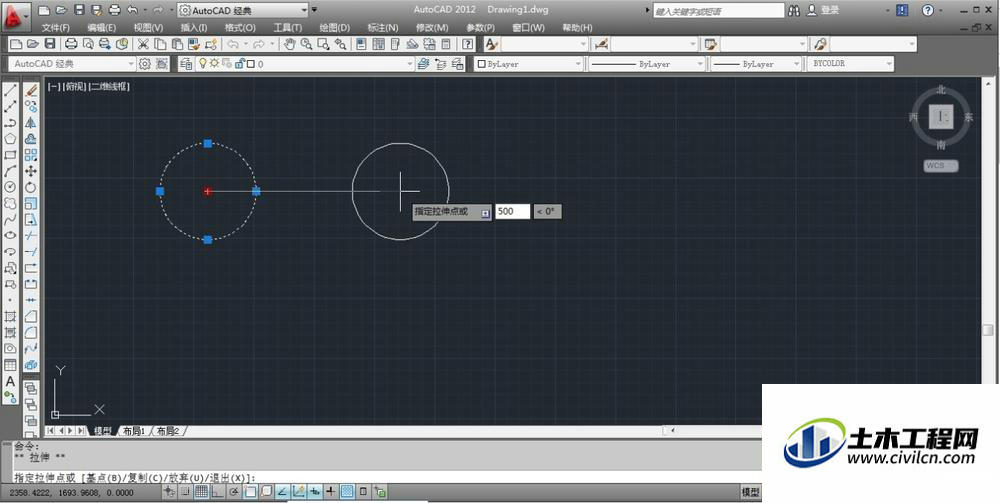Select the Line tool in Draw toolbar
This screenshot has width=1000, height=503.
pos(10,91)
